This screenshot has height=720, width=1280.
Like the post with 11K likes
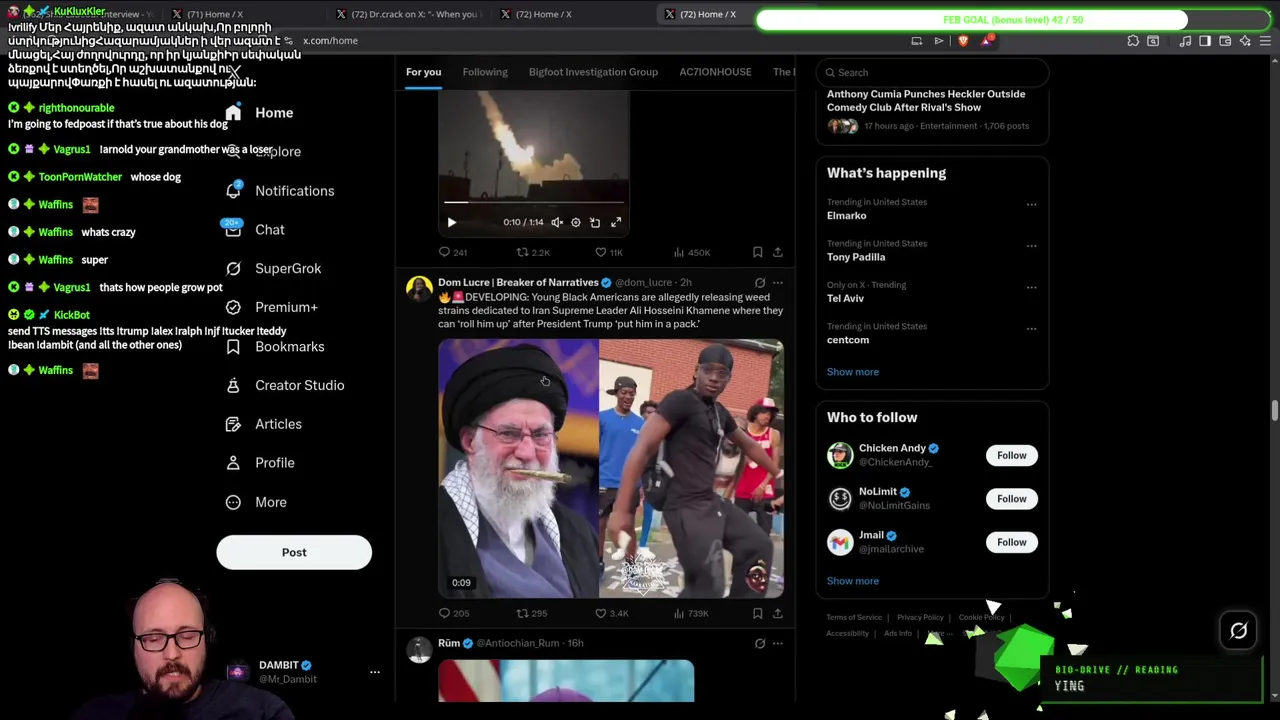(609, 252)
